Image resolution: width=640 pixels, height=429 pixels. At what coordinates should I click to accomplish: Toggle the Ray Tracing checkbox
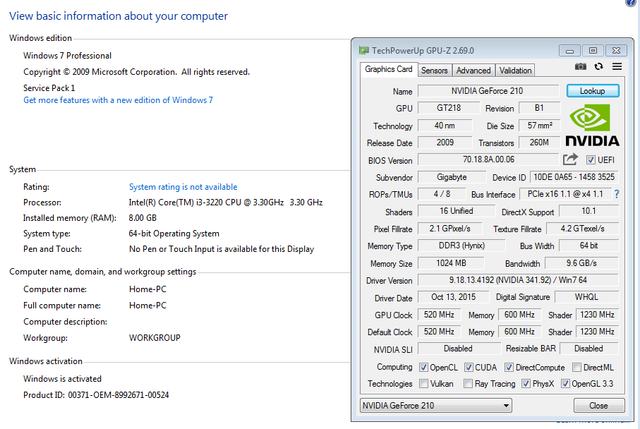[468, 384]
